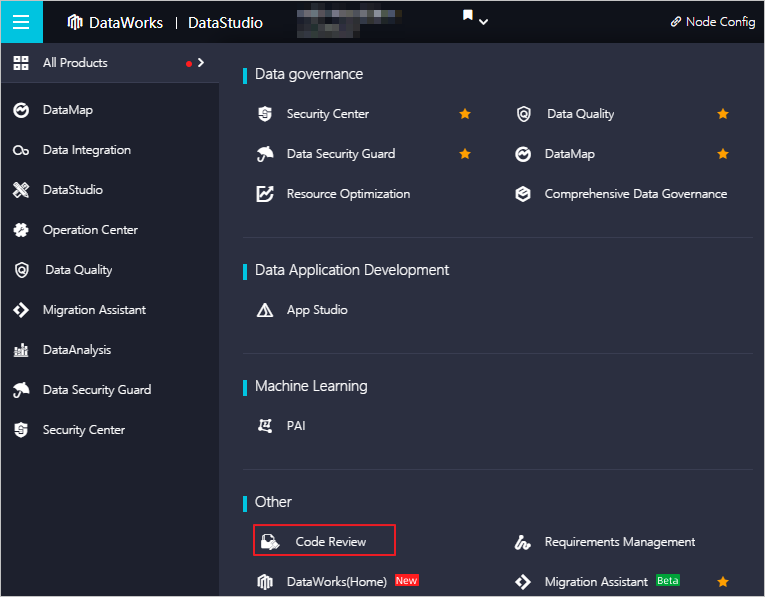
Task: Click the Migration Assistant sidebar icon
Action: pyautogui.click(x=21, y=310)
